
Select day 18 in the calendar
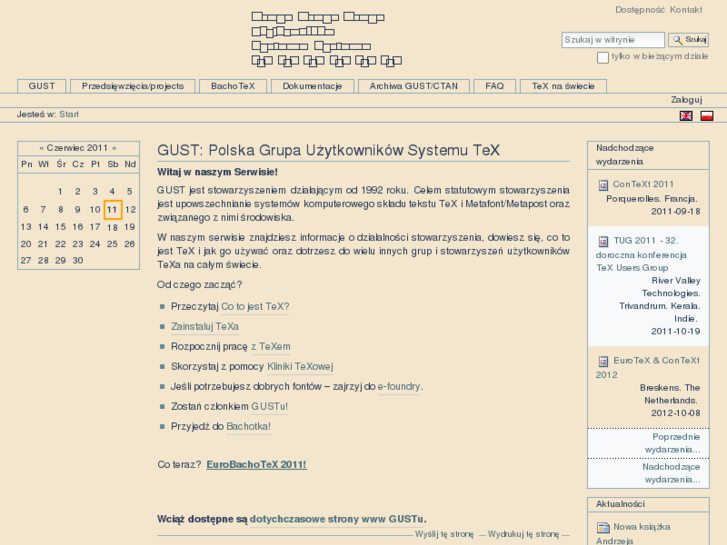click(x=112, y=227)
